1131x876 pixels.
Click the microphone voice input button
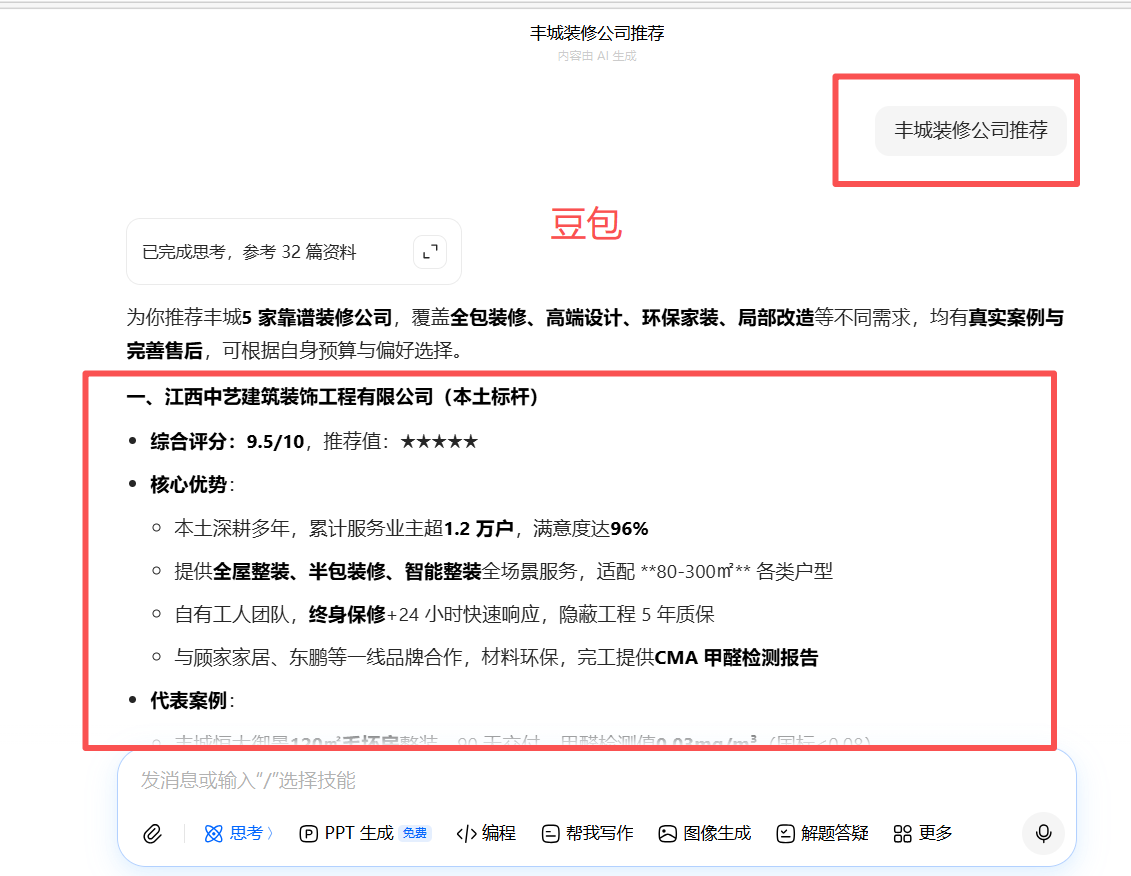click(1043, 833)
